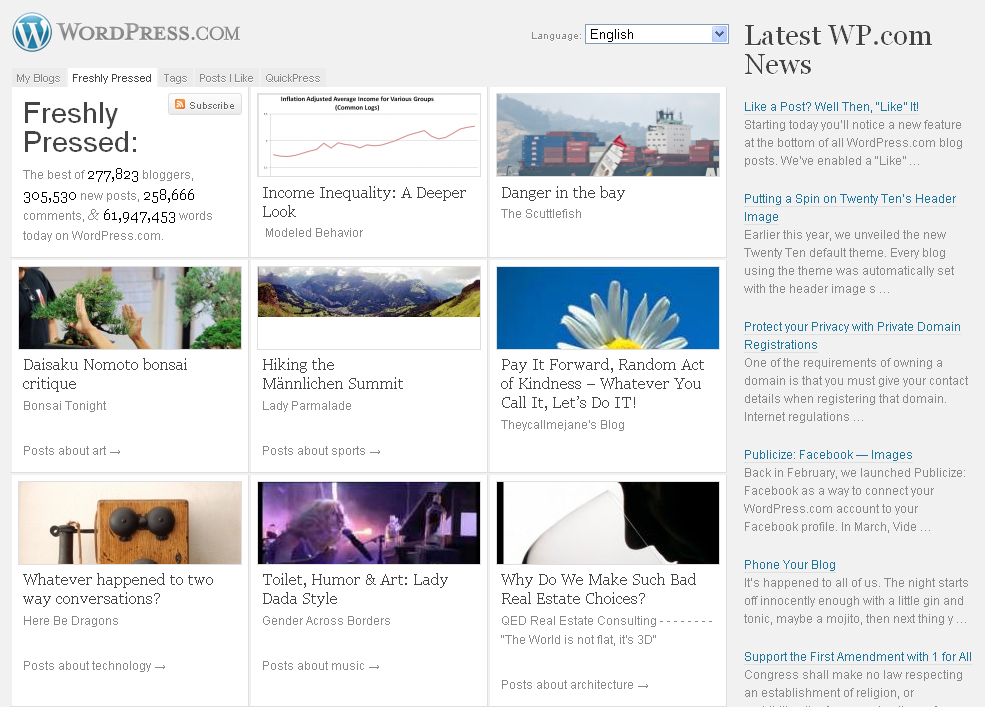
Task: Read 'Why Do We Make Such Bad Real Estate Choices?'
Action: 599,589
